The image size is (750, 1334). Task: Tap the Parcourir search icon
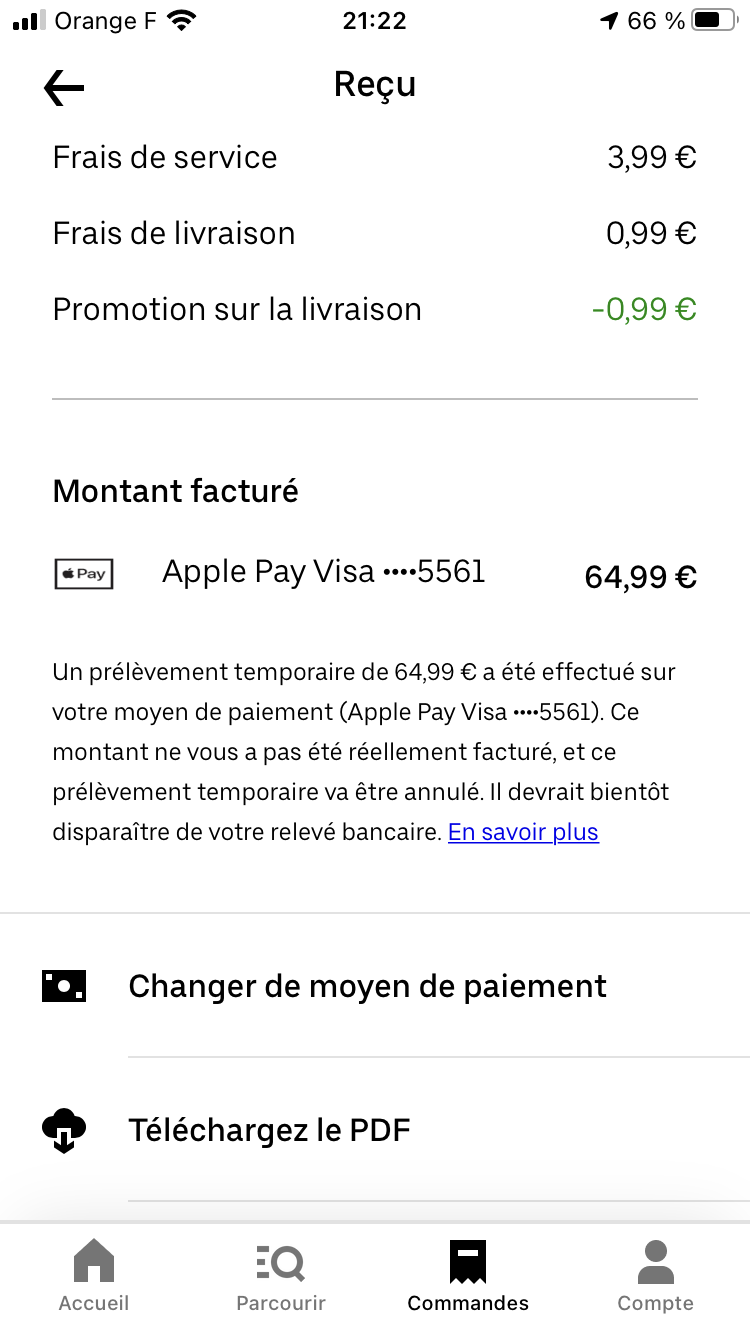pyautogui.click(x=281, y=1262)
